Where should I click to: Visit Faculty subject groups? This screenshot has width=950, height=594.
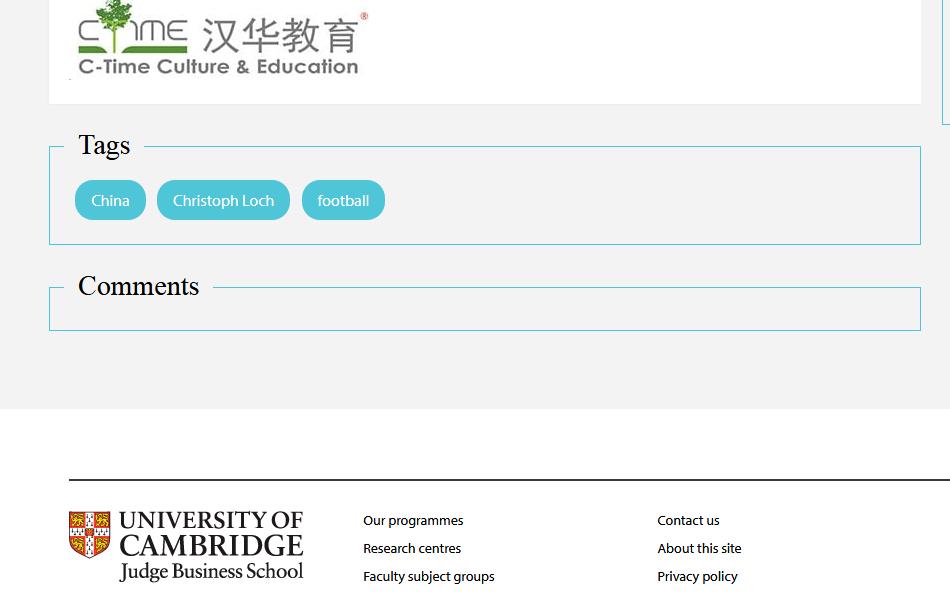pos(428,576)
